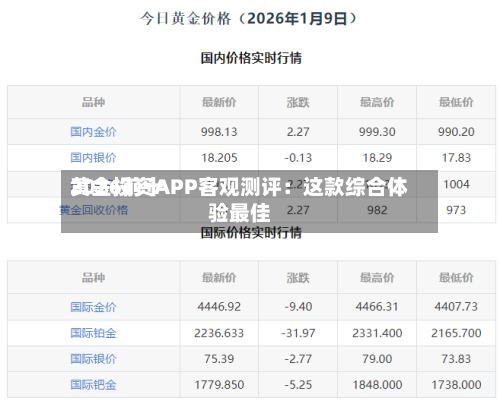Select the 最新价 header in the international table
Viewport: 500px width, 404px height.
[219, 277]
